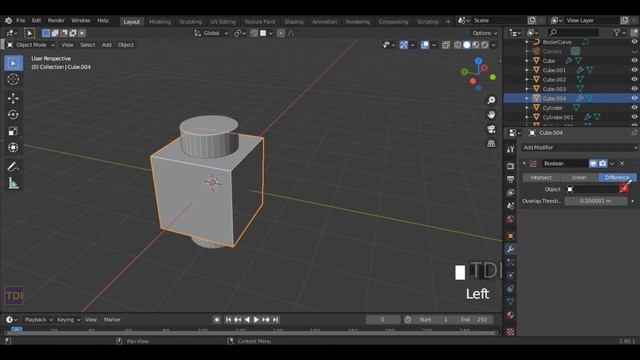Open the Keying dropdown in timeline
Viewport: 640px width, 360px height.
(x=68, y=320)
